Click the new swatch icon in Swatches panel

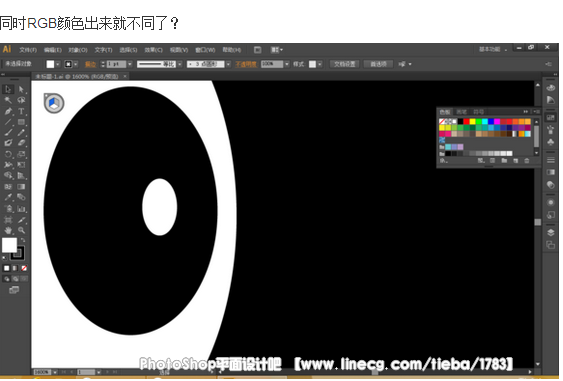click(x=516, y=161)
